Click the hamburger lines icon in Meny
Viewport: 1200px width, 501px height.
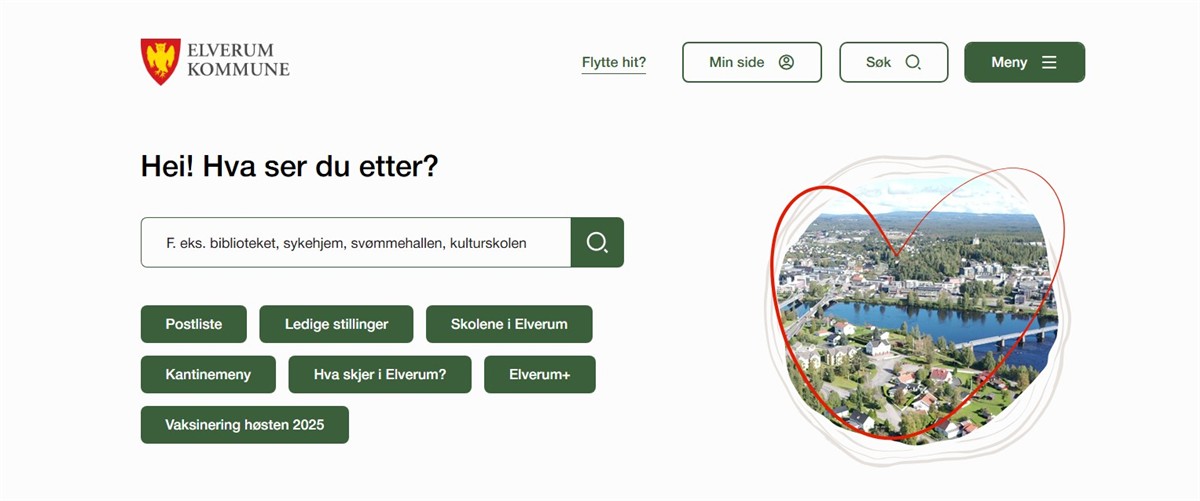[x=1049, y=62]
